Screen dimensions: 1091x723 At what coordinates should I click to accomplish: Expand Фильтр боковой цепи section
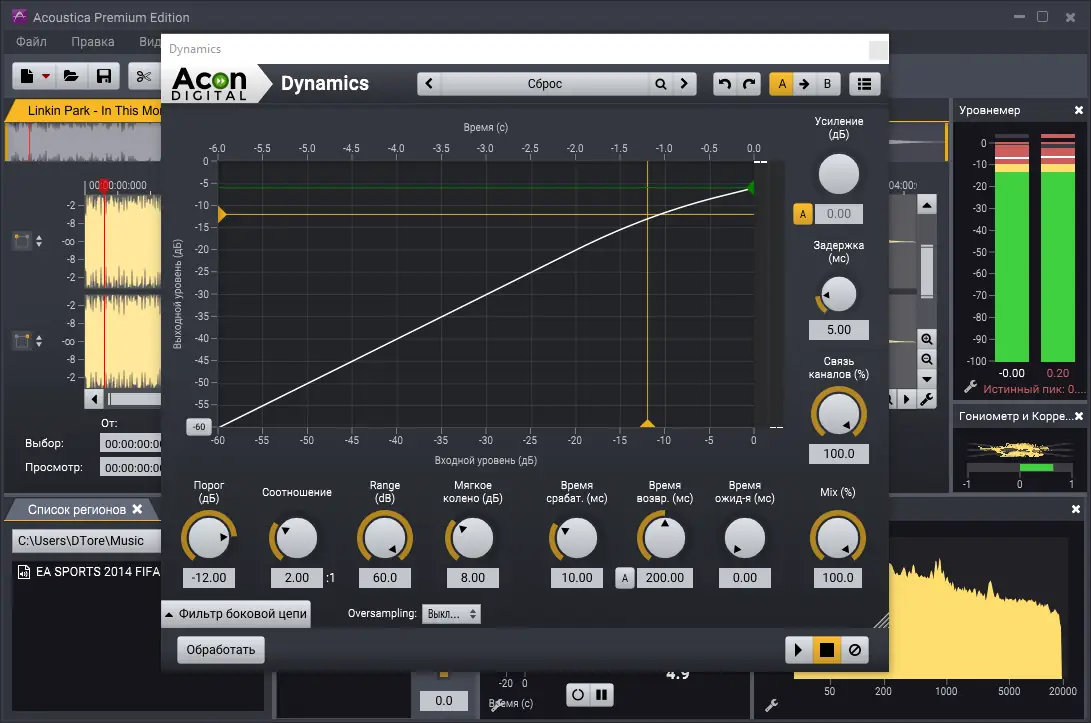click(x=236, y=614)
